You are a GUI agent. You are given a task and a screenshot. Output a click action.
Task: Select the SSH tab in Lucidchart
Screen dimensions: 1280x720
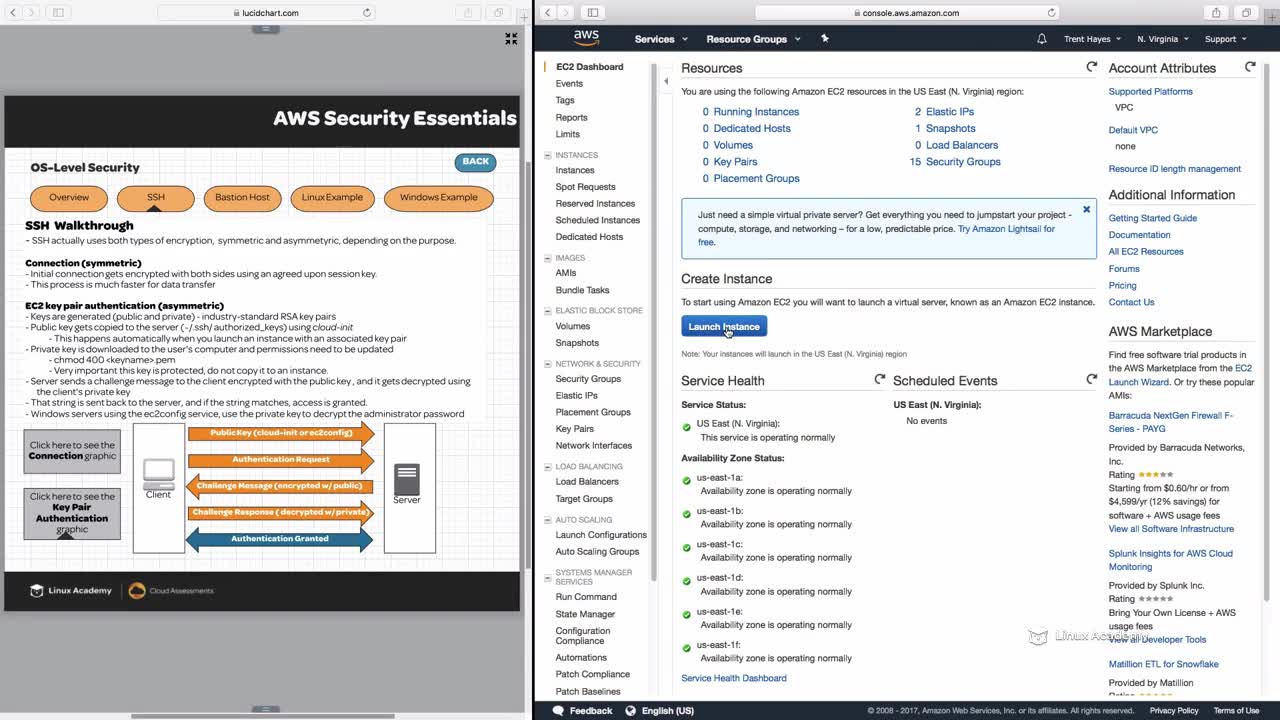pos(156,197)
